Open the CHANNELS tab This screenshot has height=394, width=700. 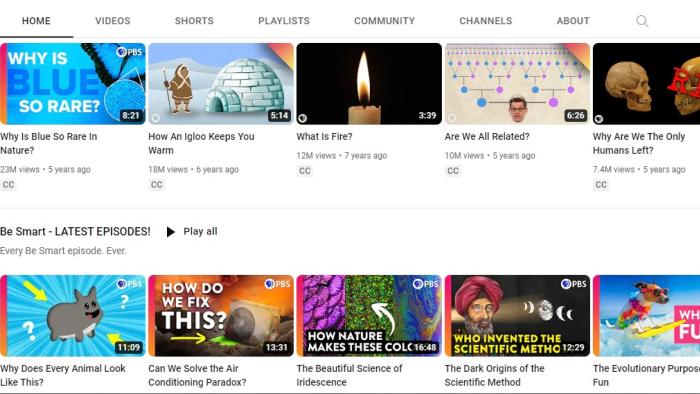(x=486, y=21)
